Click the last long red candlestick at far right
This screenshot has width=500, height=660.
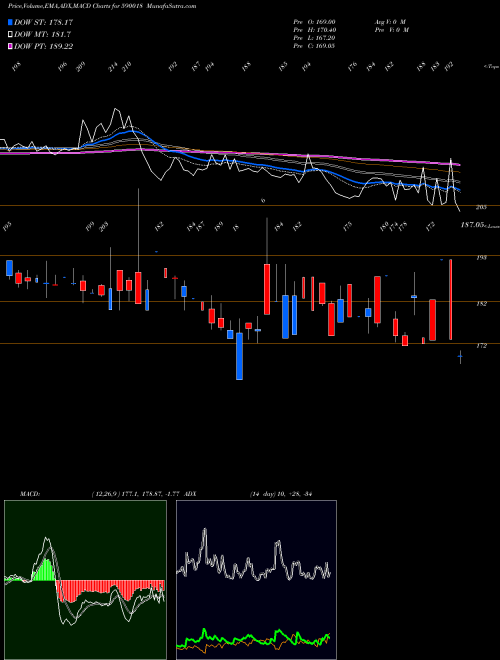click(x=450, y=300)
